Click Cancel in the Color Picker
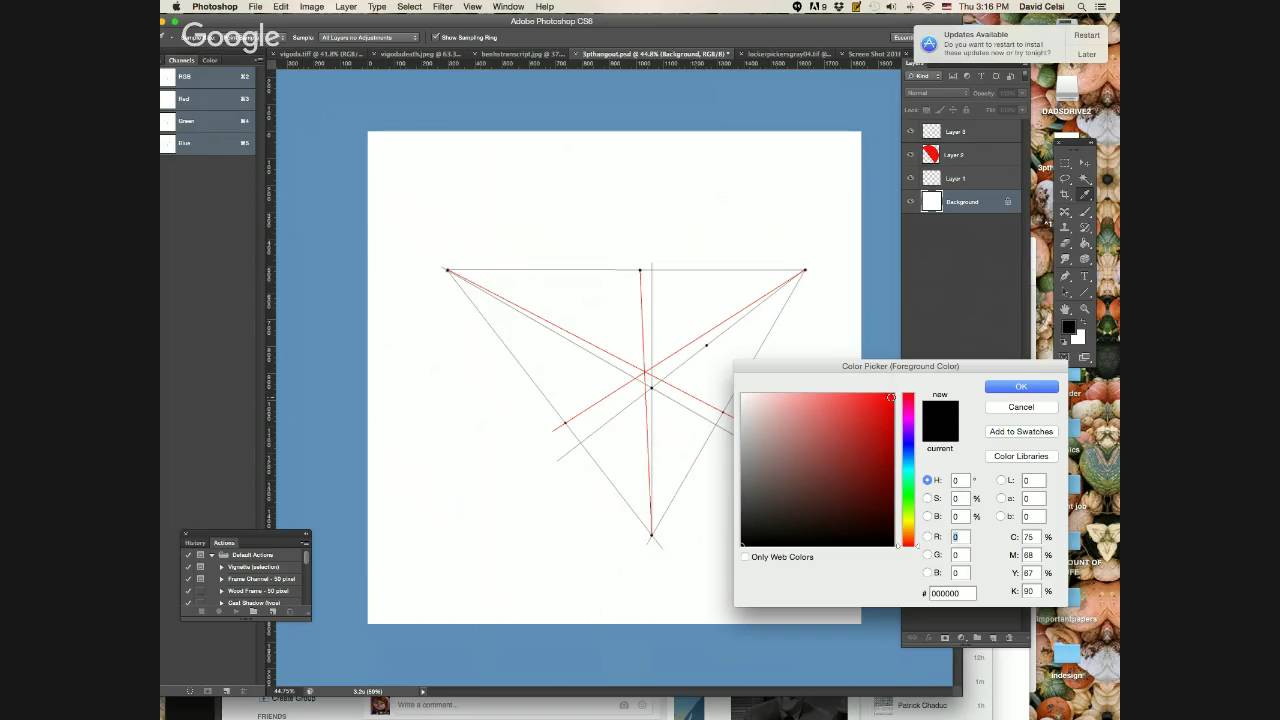 pyautogui.click(x=1021, y=407)
